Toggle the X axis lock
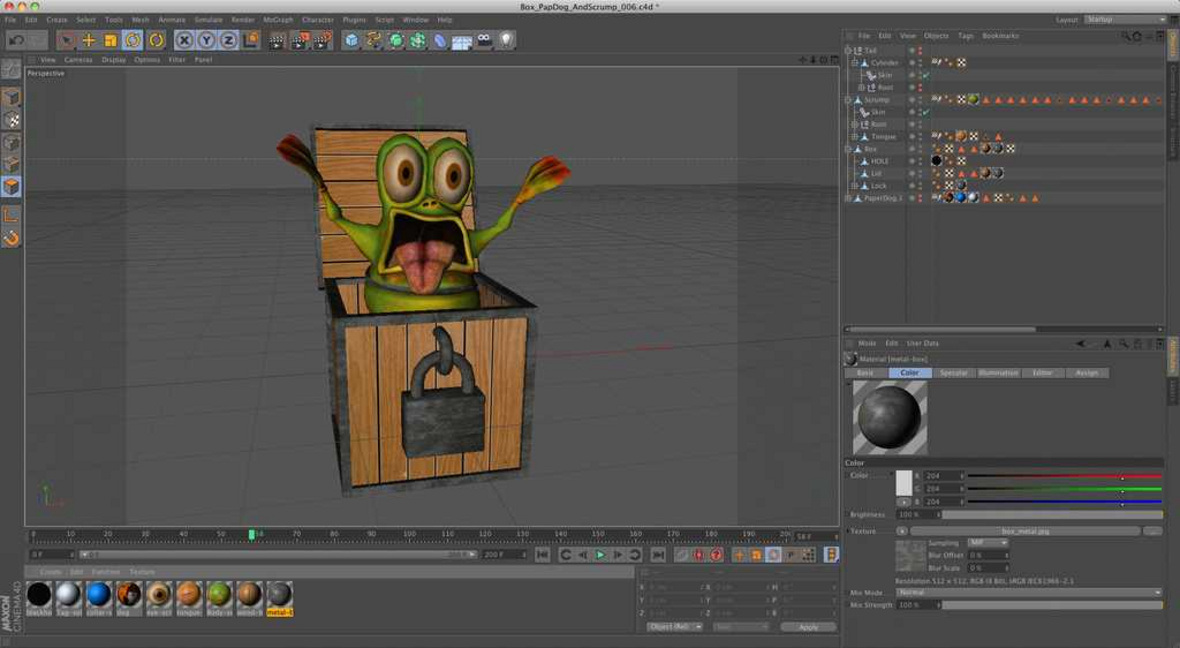The height and width of the screenshot is (648, 1180). (184, 40)
